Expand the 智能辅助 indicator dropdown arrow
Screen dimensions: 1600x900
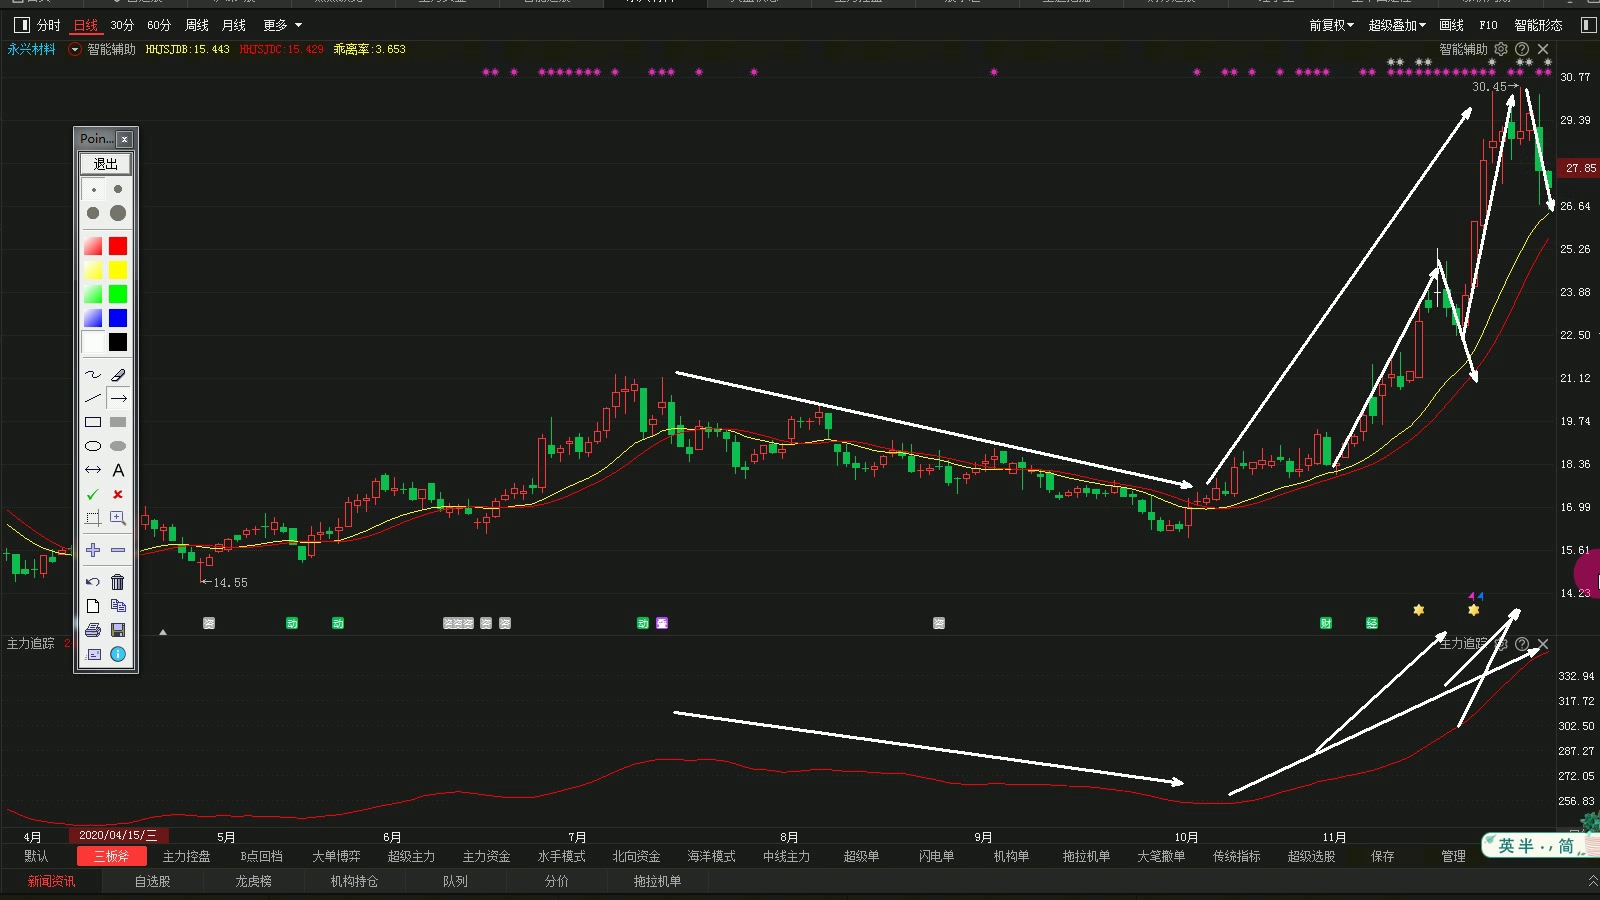pyautogui.click(x=74, y=49)
